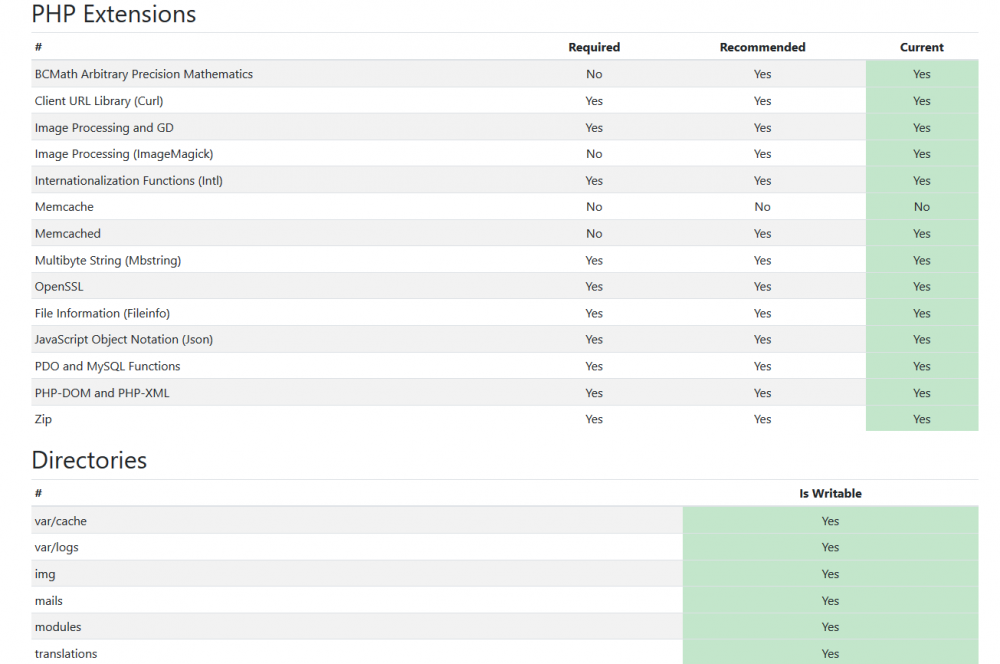Click the Memcache row label

64,207
